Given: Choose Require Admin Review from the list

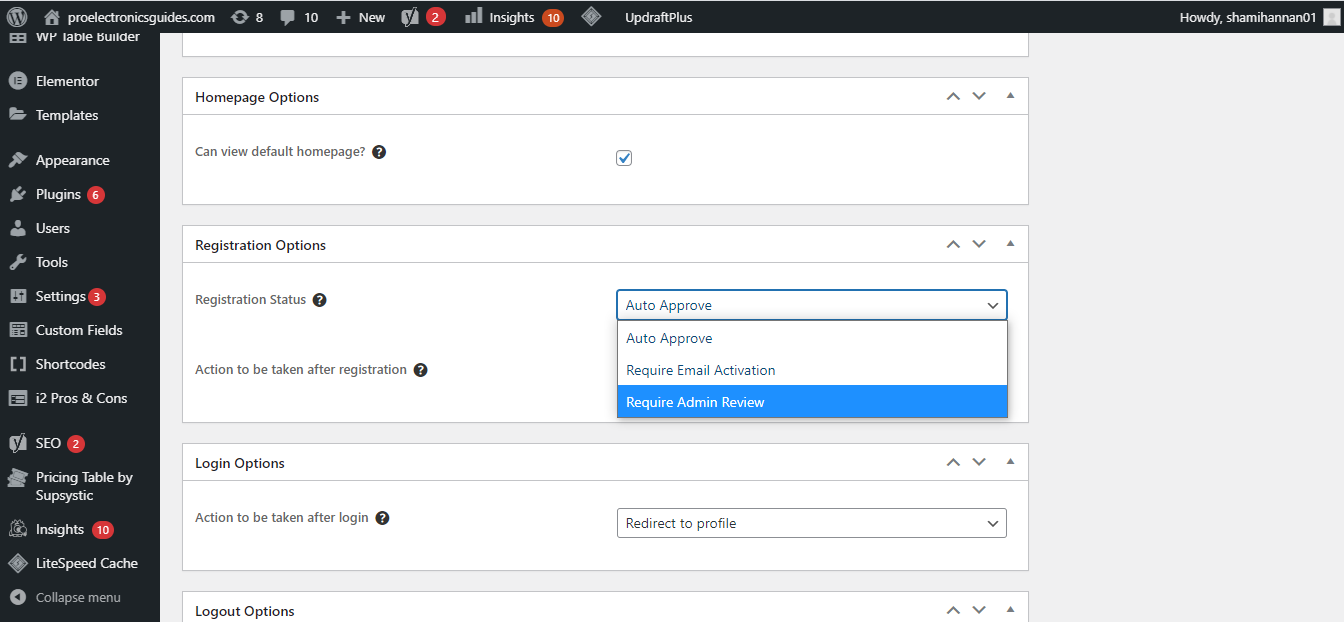Looking at the screenshot, I should click(811, 402).
